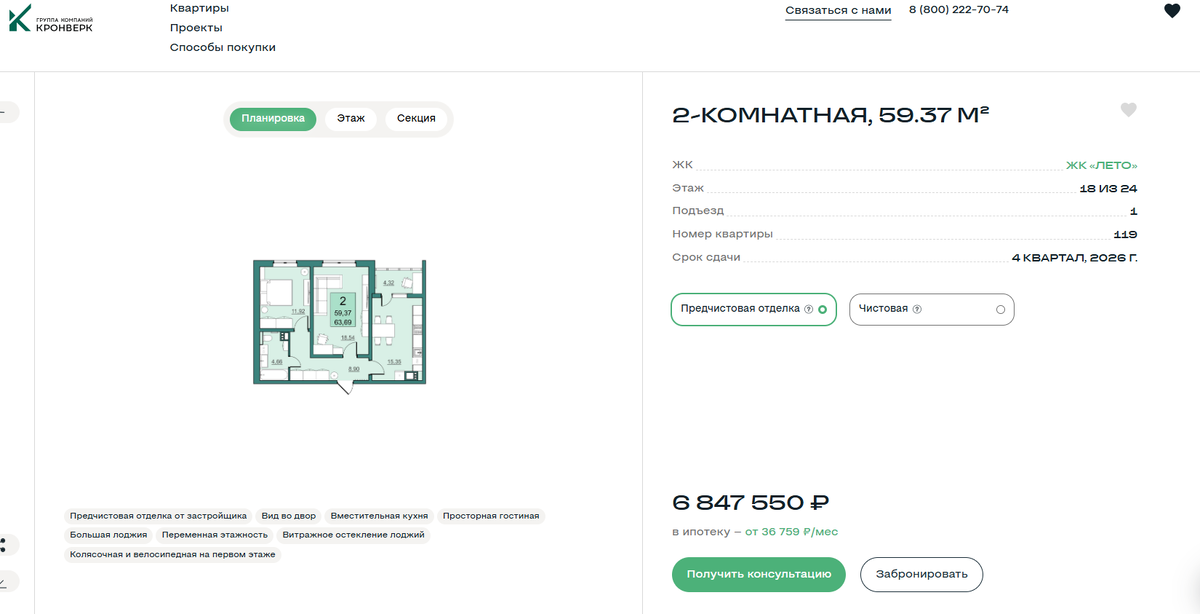Click the 2-КОМНАТНАЯ, 59.37 М² heading
The height and width of the screenshot is (614, 1200).
tap(831, 115)
